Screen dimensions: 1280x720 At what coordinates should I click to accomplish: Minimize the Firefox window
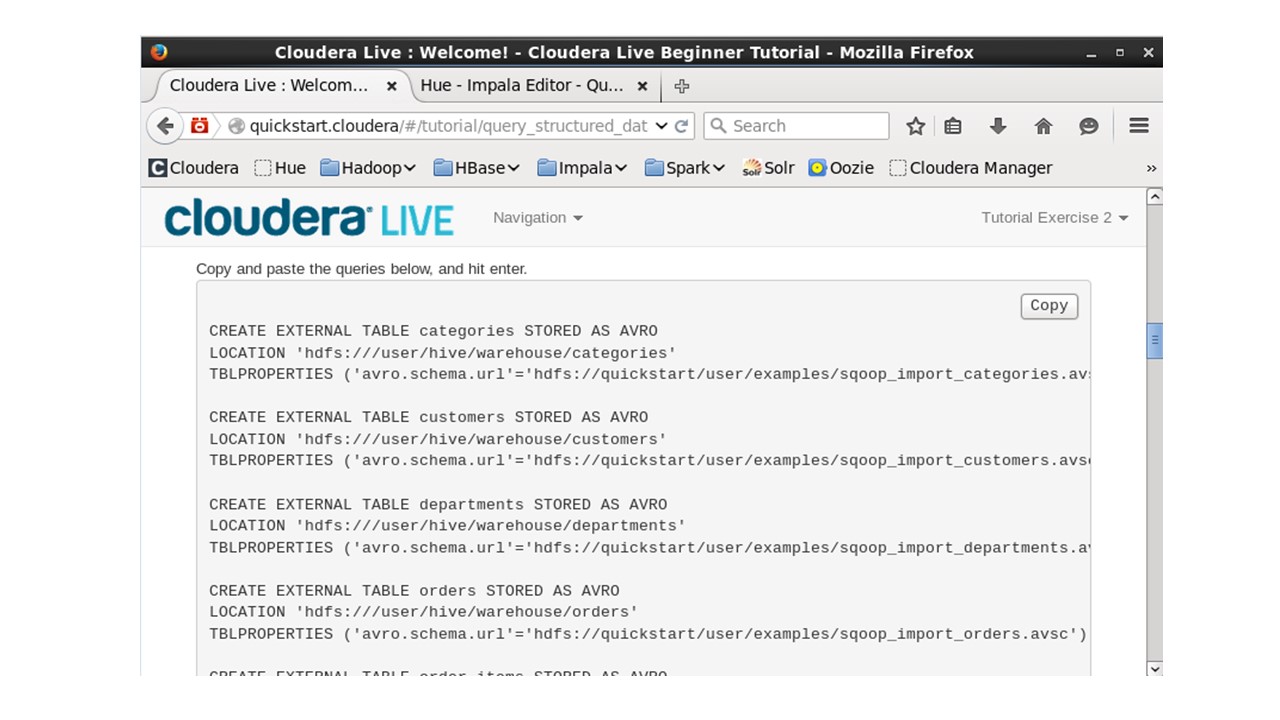(1091, 52)
